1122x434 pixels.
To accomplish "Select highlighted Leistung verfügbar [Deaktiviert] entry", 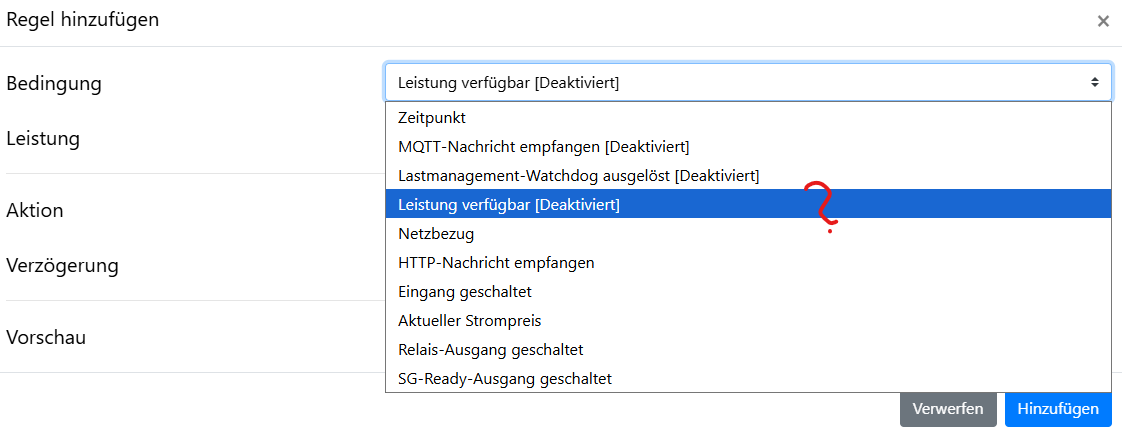I will click(508, 205).
